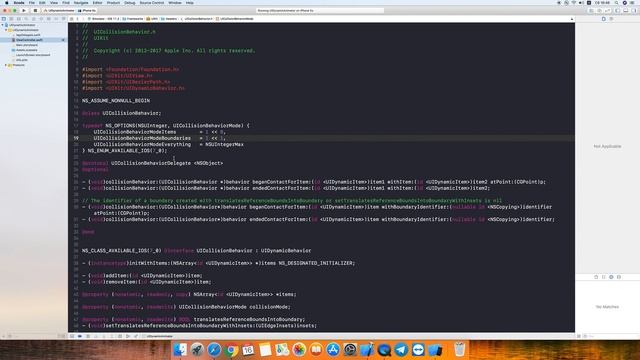
Task: Open the File inspector icon in the right panel
Action: coord(604,19)
